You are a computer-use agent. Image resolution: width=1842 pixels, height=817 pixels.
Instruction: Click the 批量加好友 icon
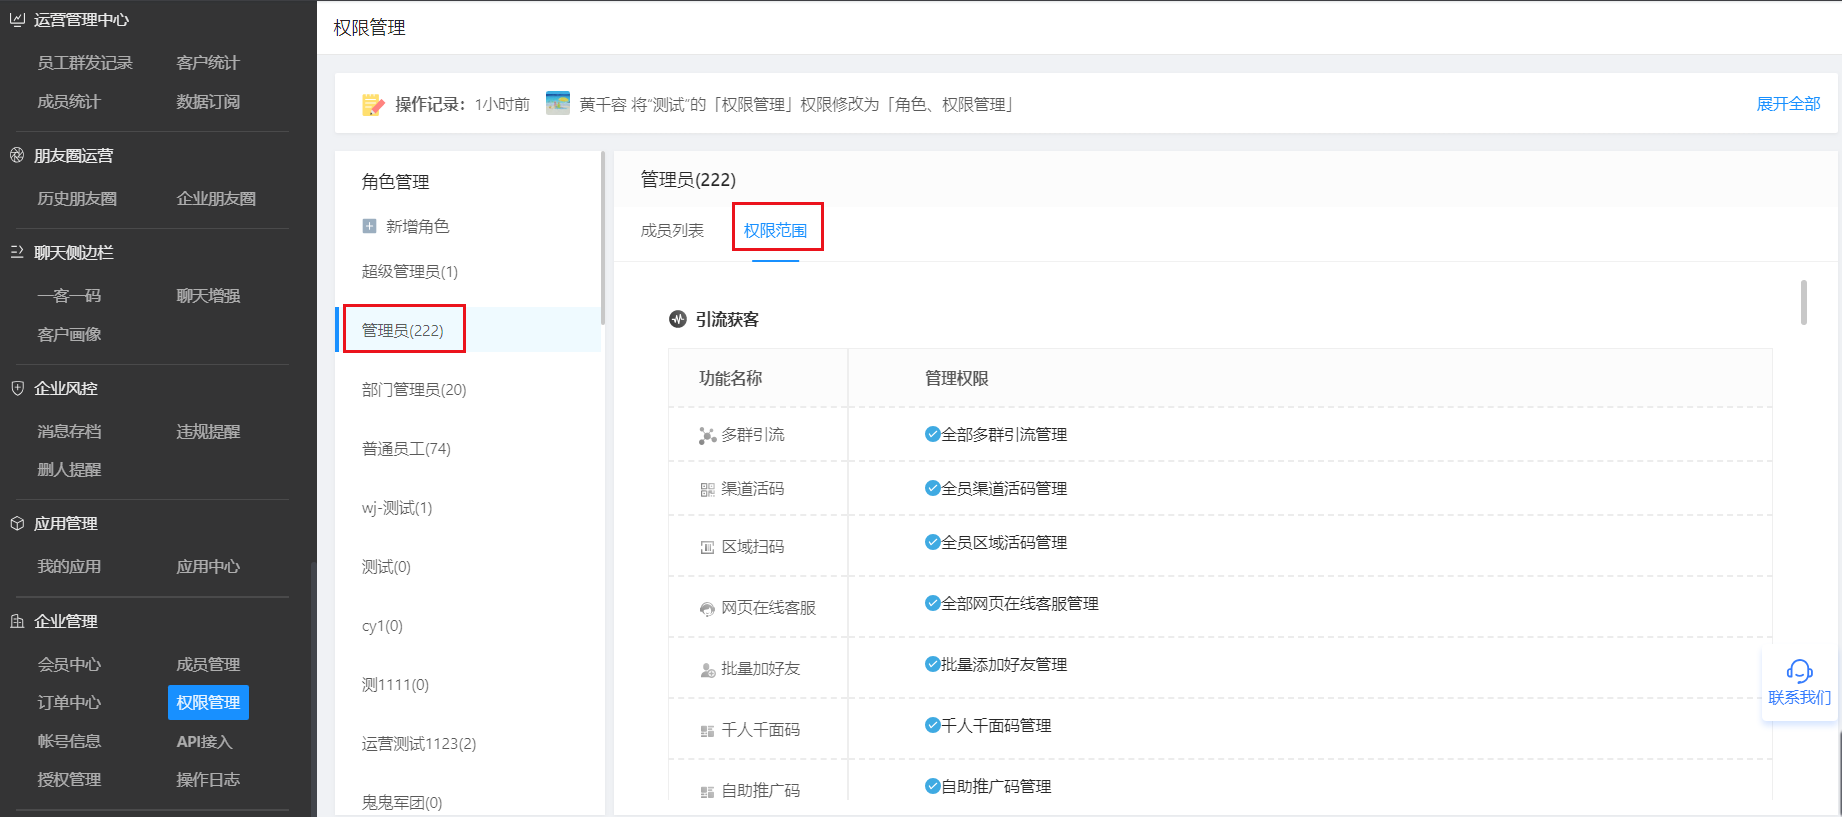pyautogui.click(x=707, y=670)
